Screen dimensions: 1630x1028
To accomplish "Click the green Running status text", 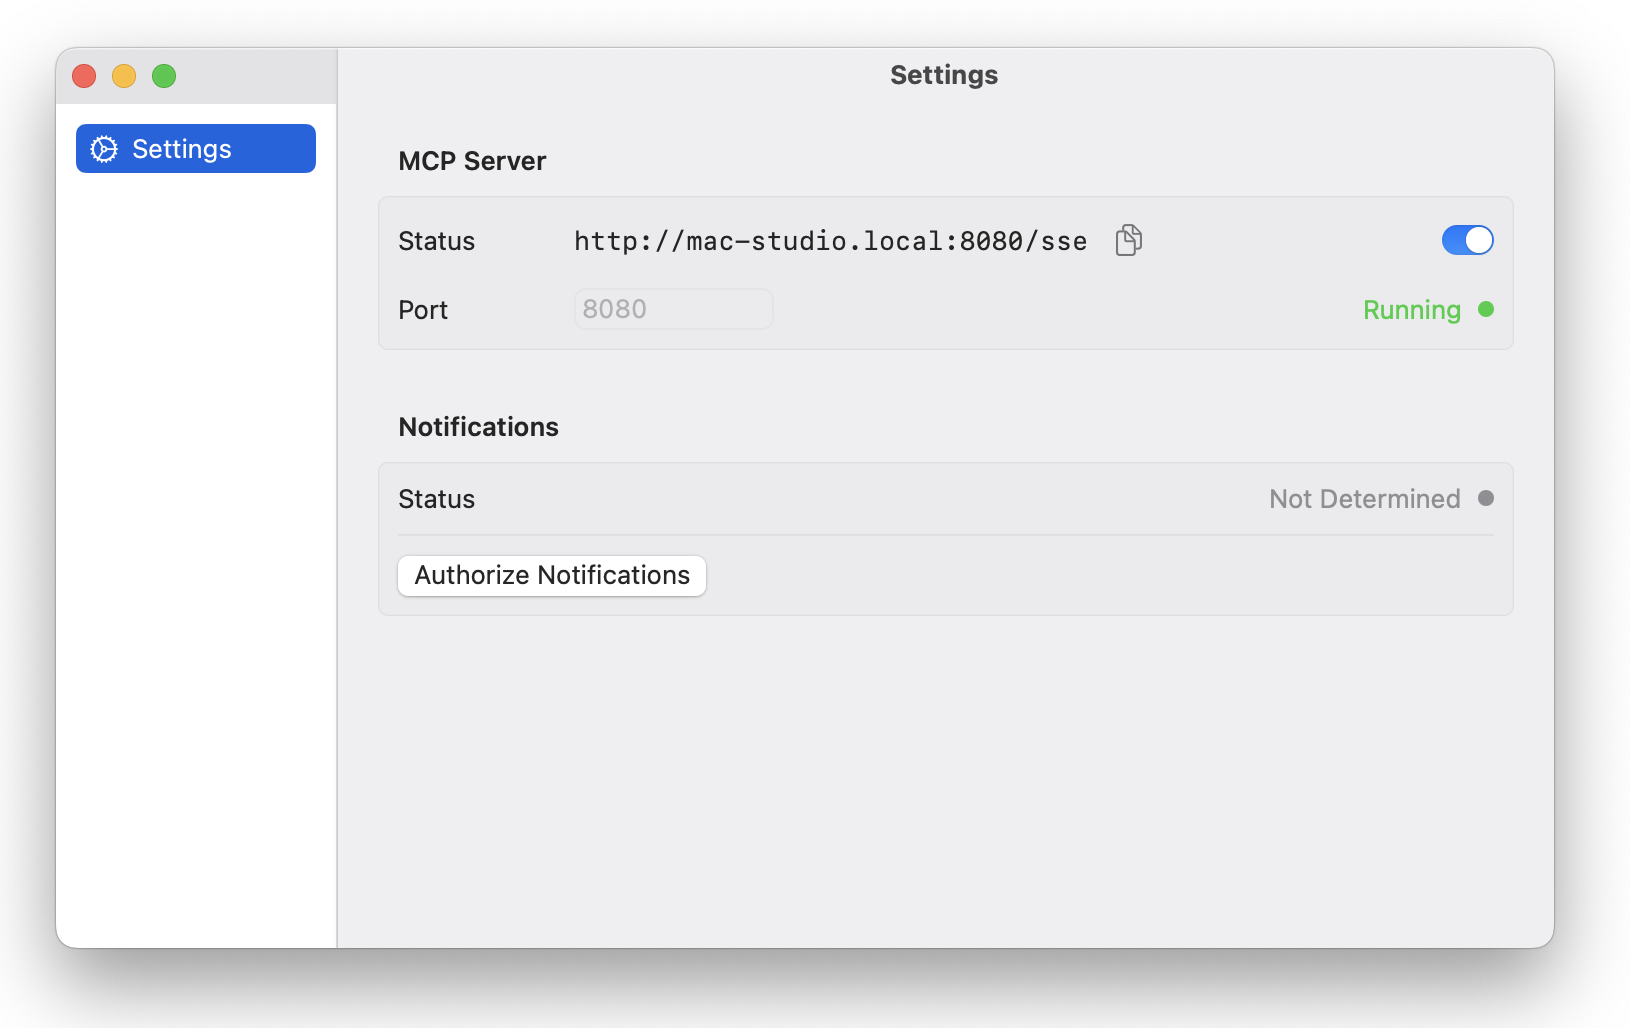I will (1411, 310).
